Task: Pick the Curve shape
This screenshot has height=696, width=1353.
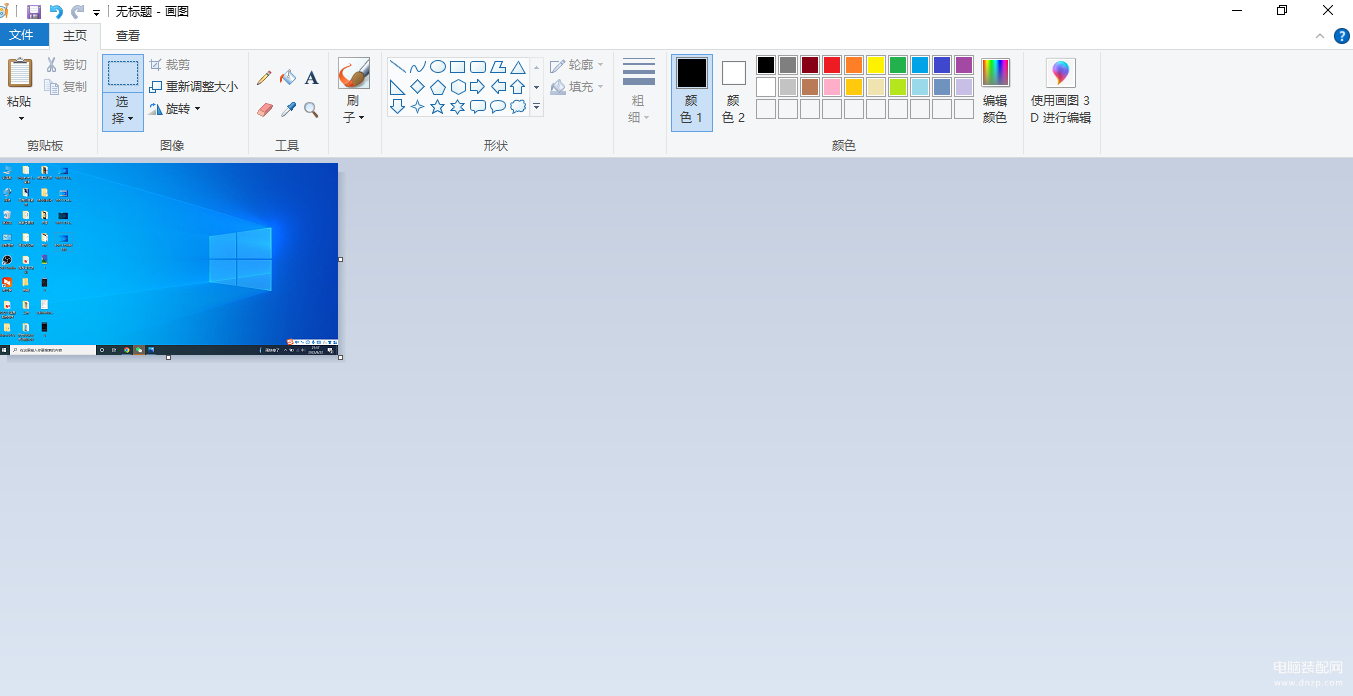Action: (x=417, y=67)
